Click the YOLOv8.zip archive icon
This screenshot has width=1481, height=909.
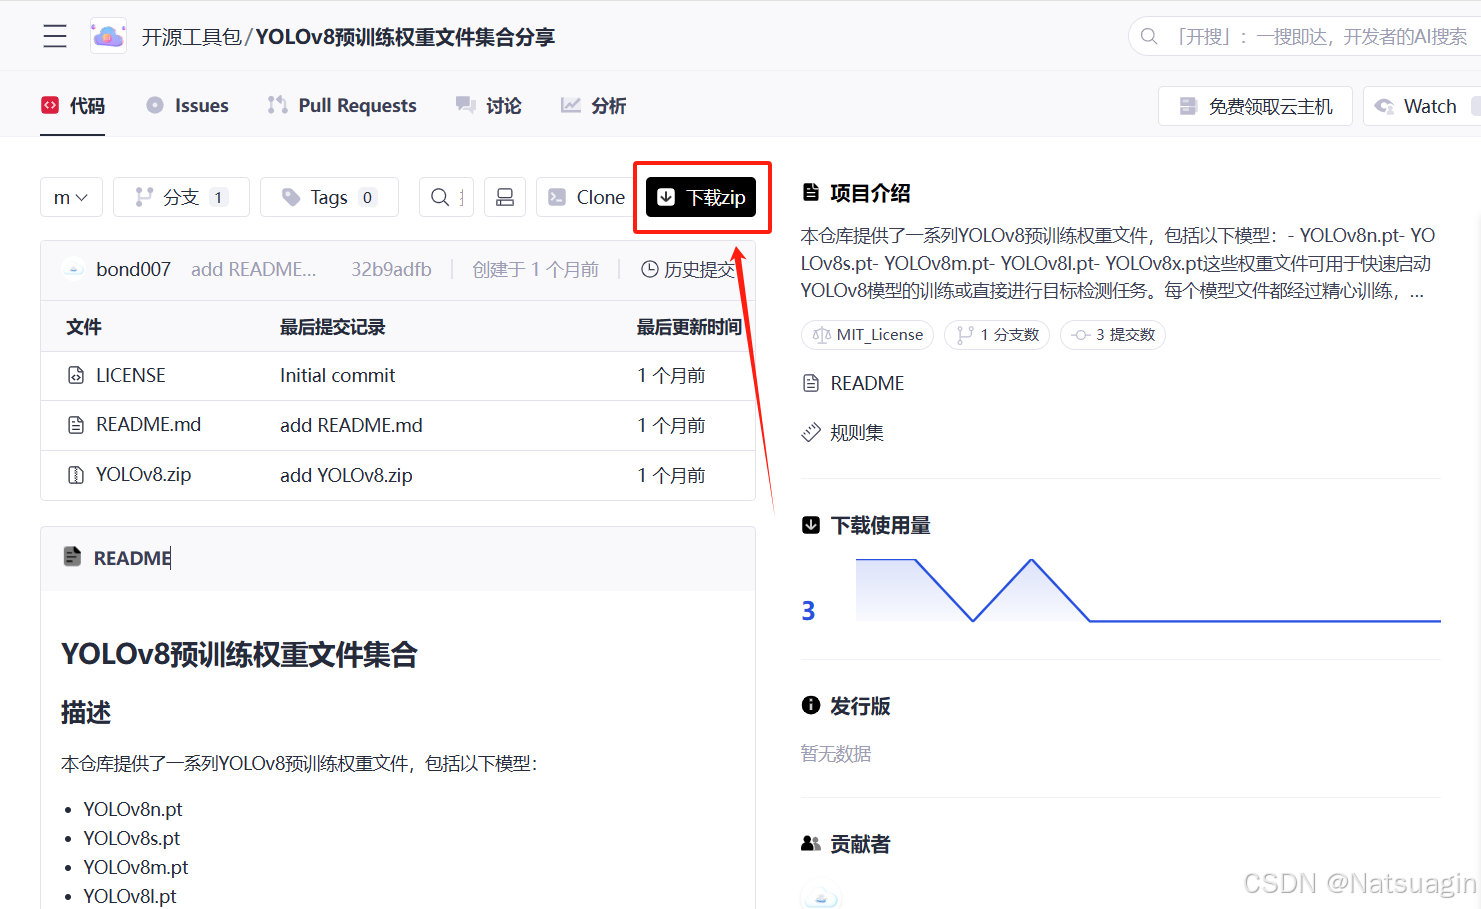coord(76,475)
